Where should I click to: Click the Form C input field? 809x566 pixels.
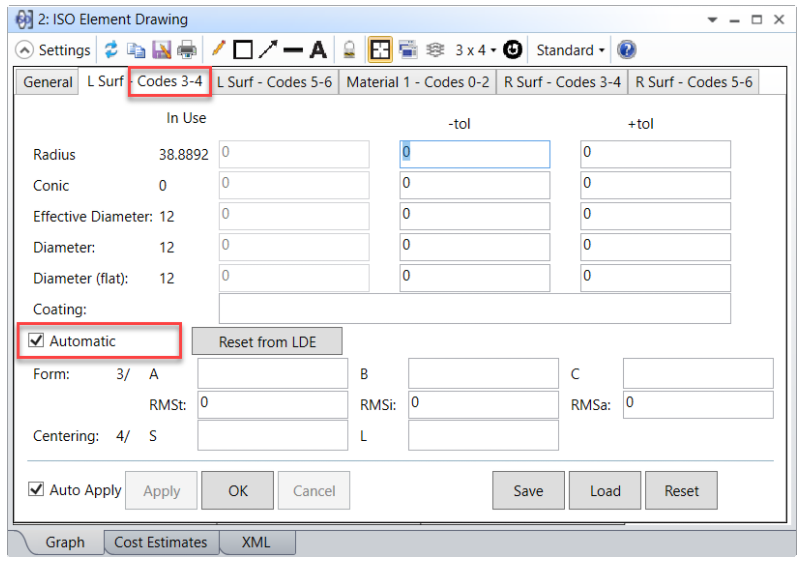pyautogui.click(x=698, y=374)
